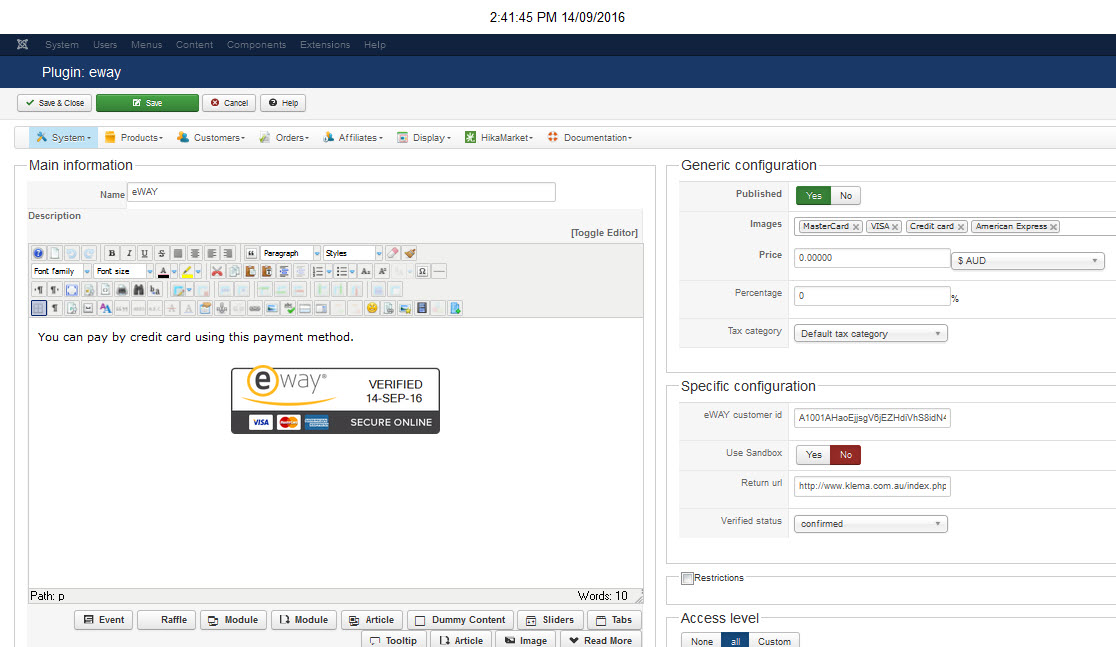Open the Font family dropdown

61,271
